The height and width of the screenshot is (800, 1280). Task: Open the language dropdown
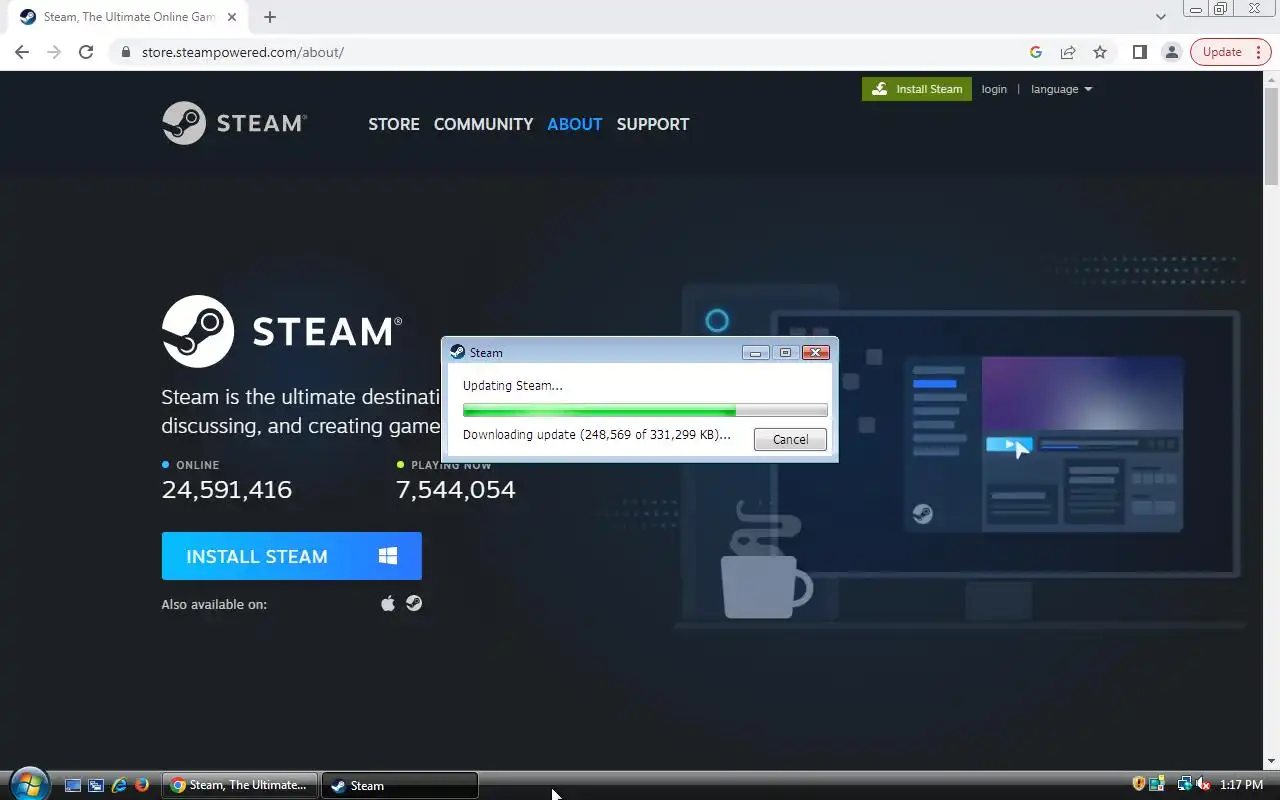tap(1061, 89)
